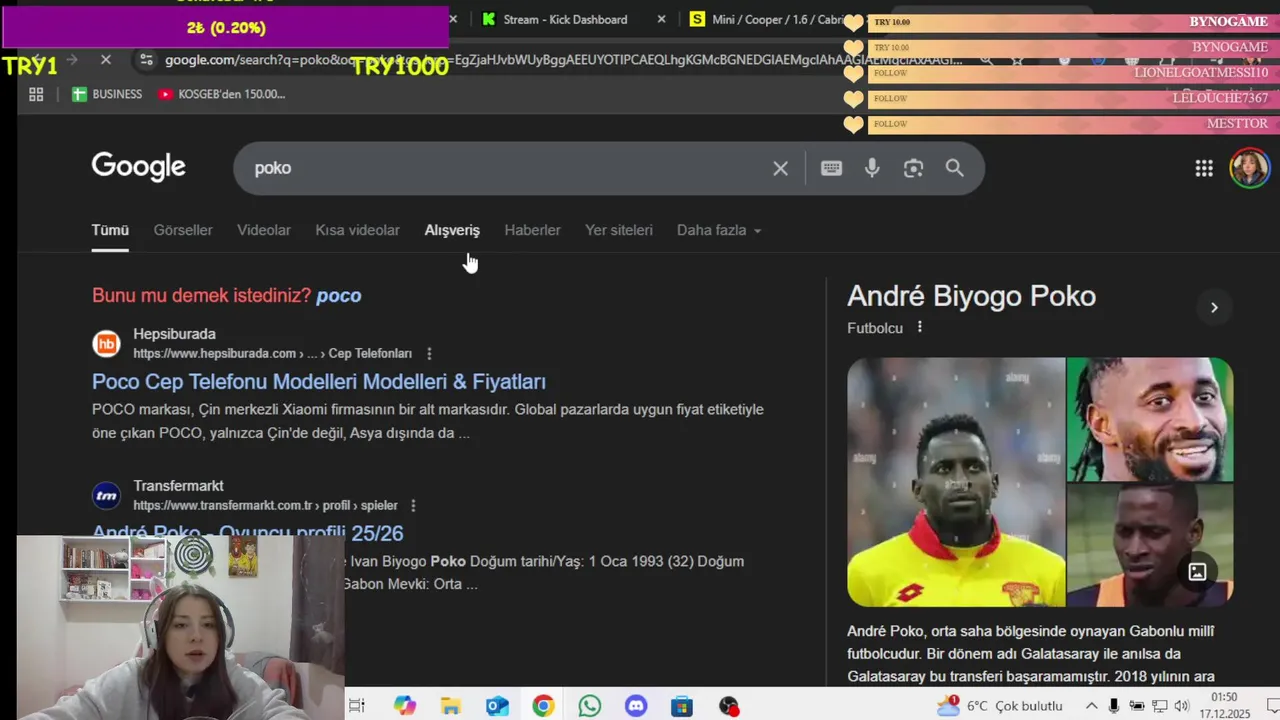Open three-dot options for the Transfermarkt result
The height and width of the screenshot is (720, 1280).
tap(413, 505)
